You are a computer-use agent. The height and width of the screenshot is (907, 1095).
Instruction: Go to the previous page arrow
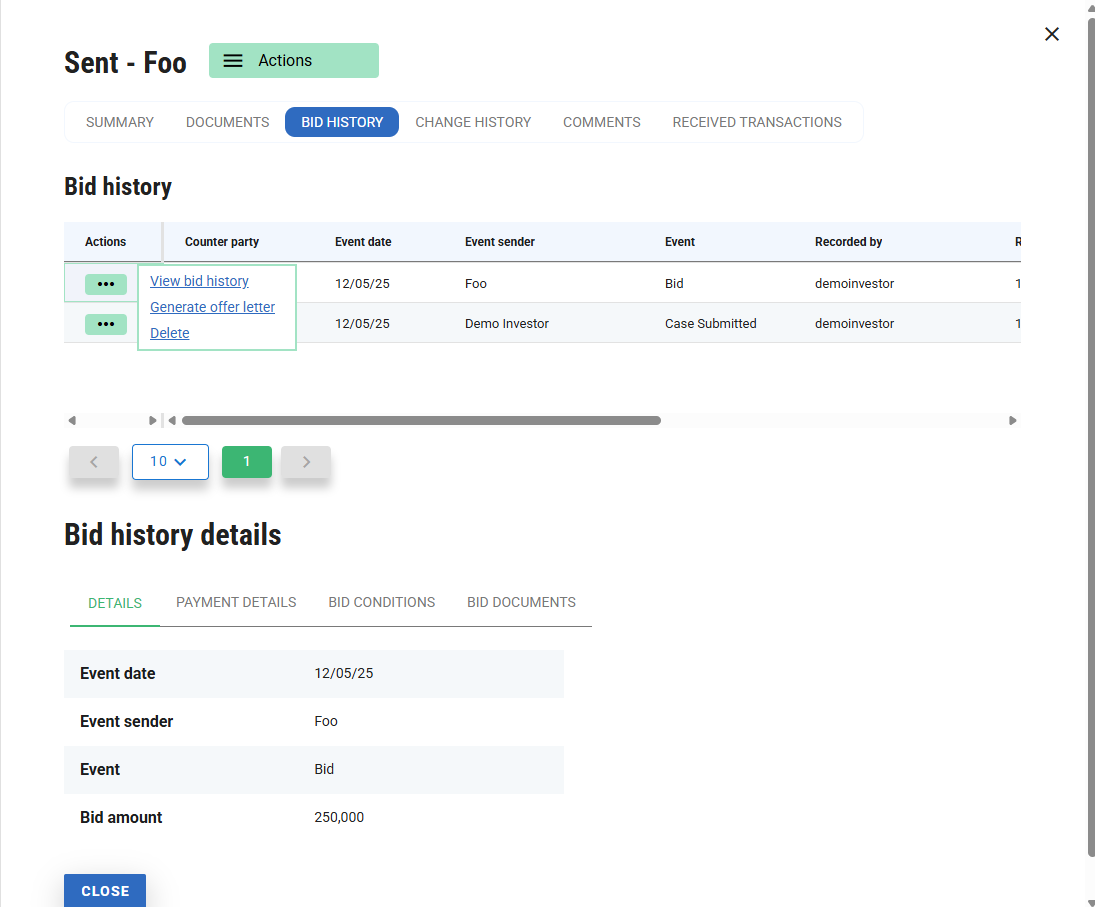tap(94, 462)
